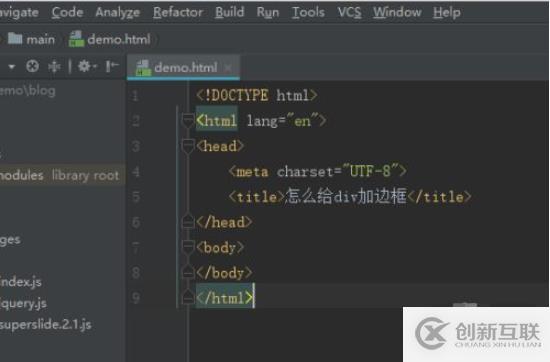Click the <!DOCTYPE html> line
550x362 pixels.
click(257, 95)
